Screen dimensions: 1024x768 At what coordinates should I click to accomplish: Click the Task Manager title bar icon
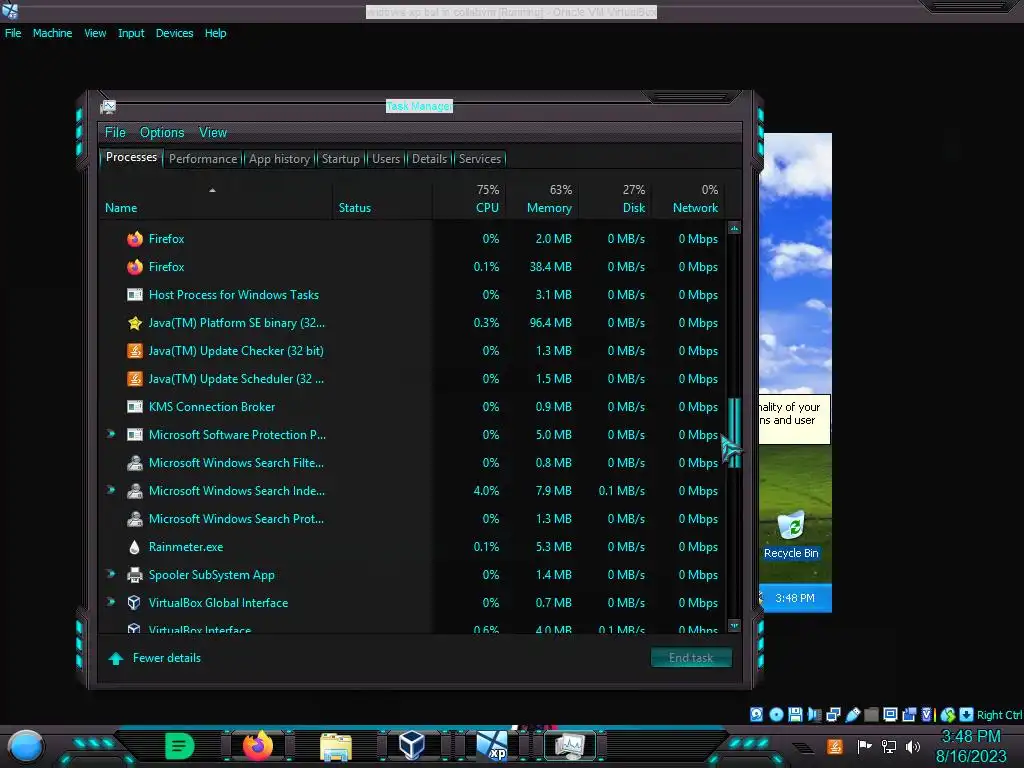(108, 106)
